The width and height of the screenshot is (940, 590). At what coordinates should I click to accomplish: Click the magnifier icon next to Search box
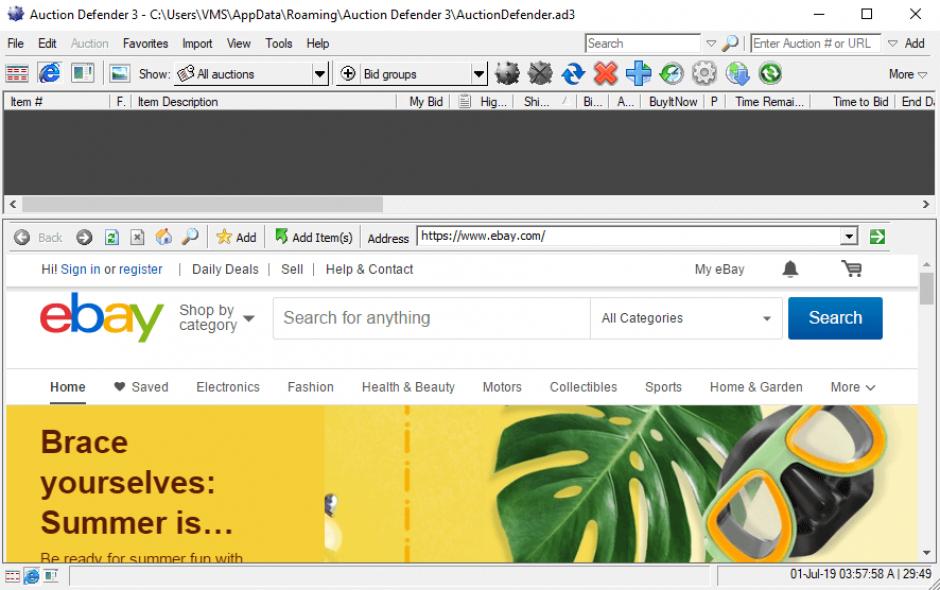730,43
